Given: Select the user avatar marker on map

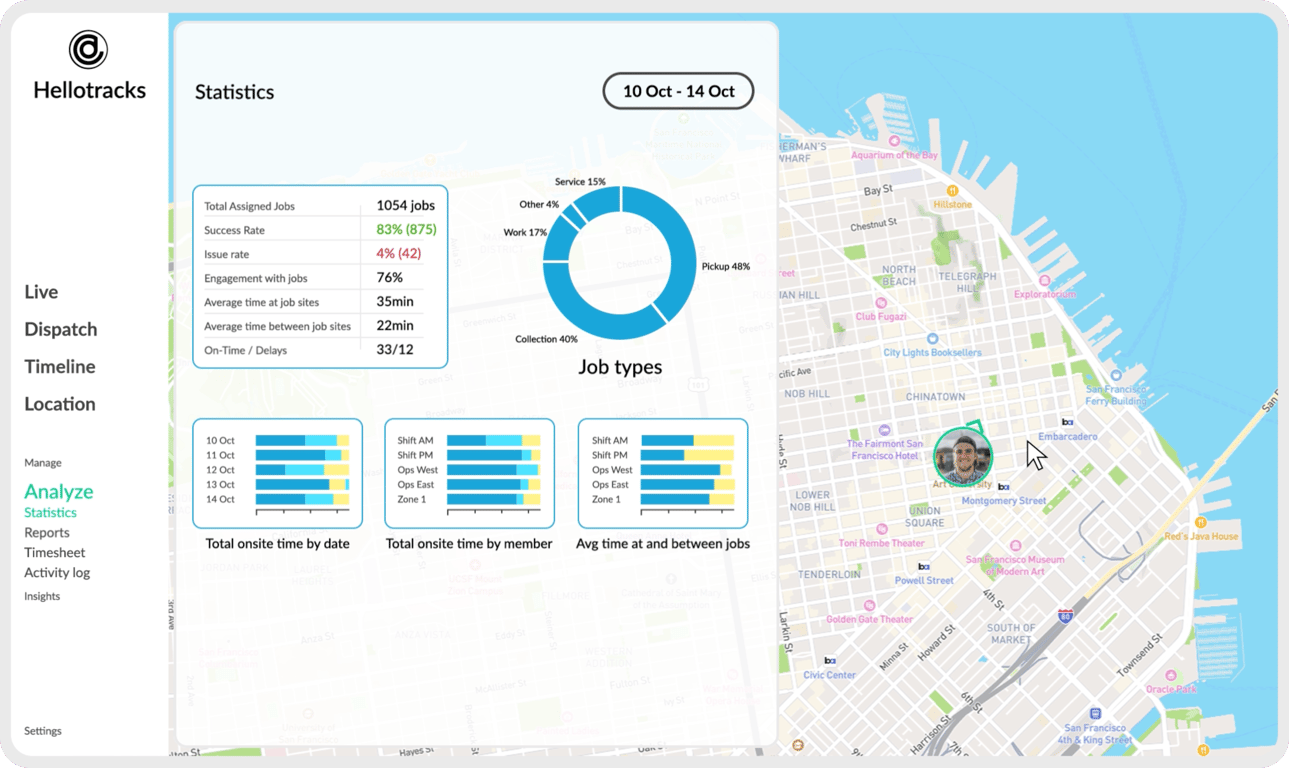Looking at the screenshot, I should (963, 456).
